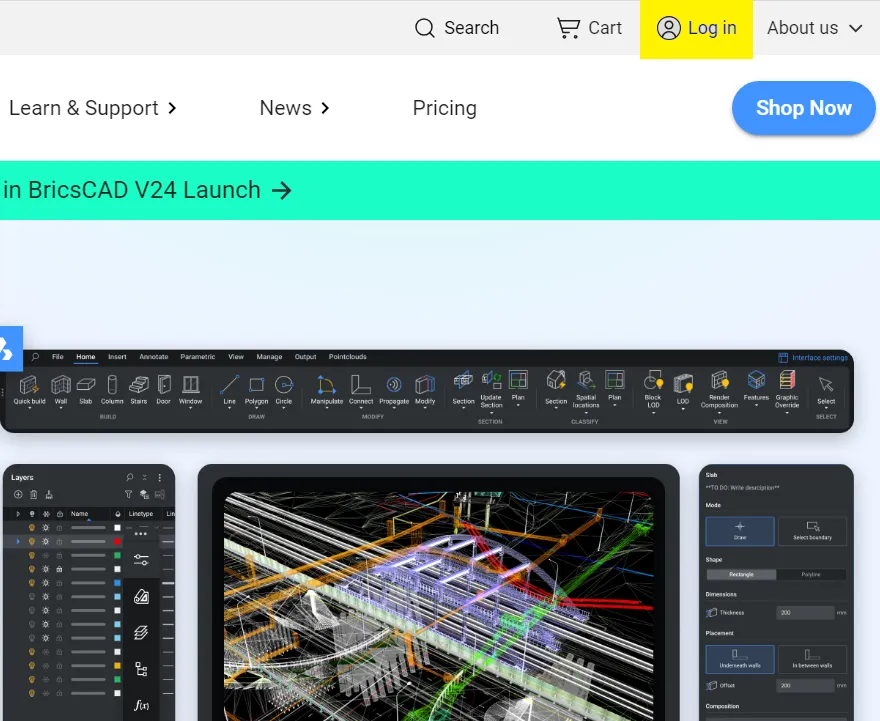The height and width of the screenshot is (721, 880).
Task: Click the Thickness value field showing 200
Action: click(805, 613)
